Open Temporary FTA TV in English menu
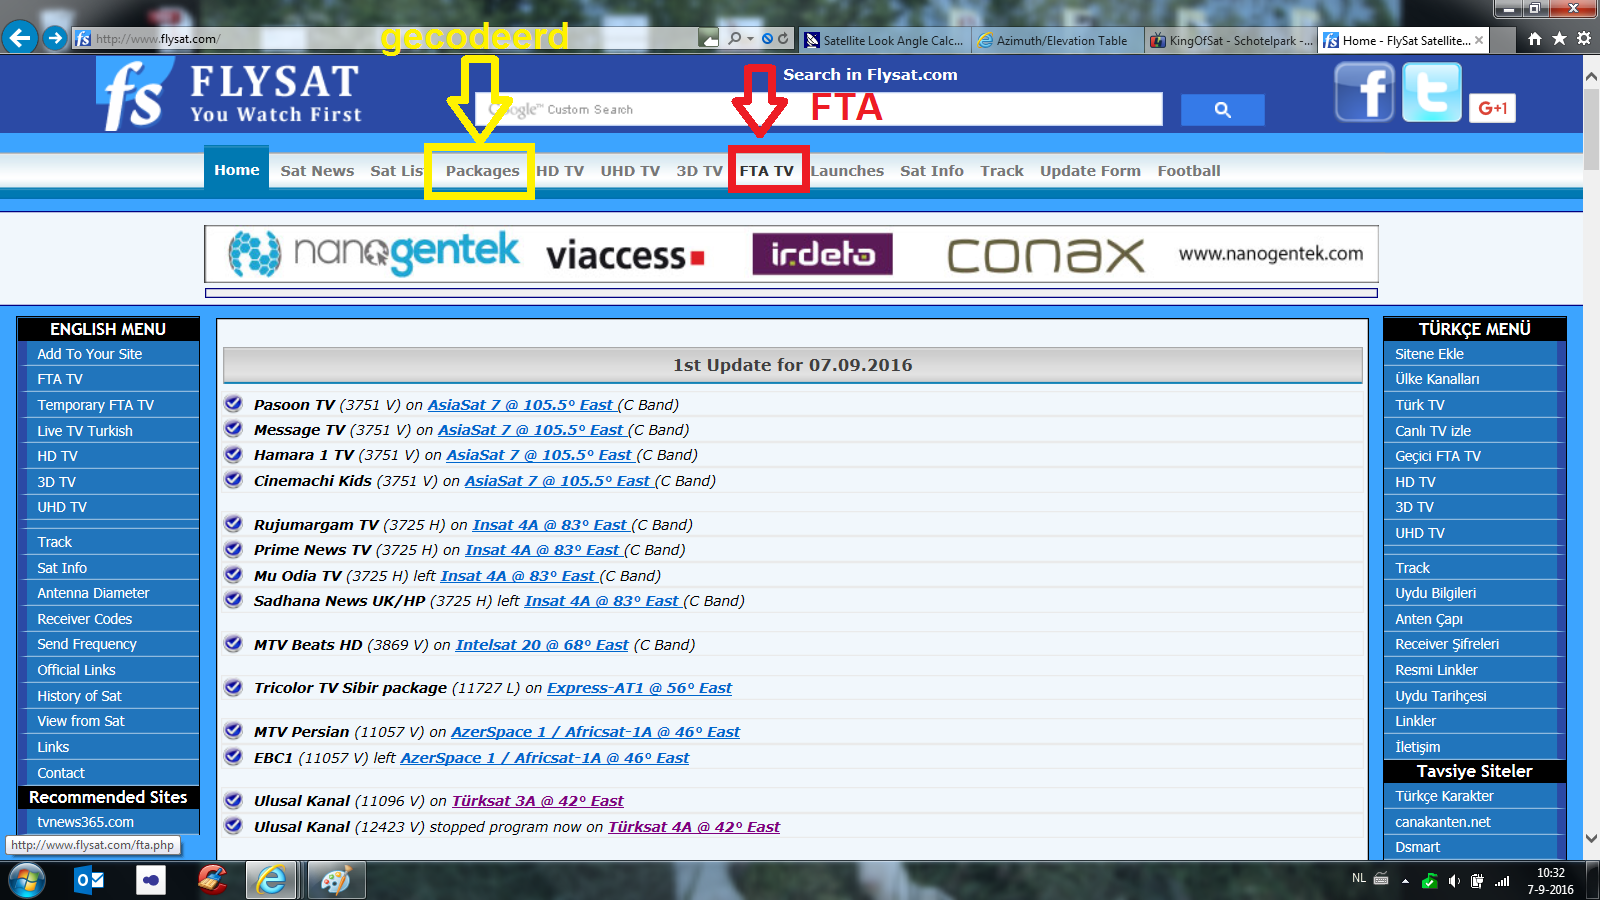Viewport: 1600px width, 908px height. point(96,405)
